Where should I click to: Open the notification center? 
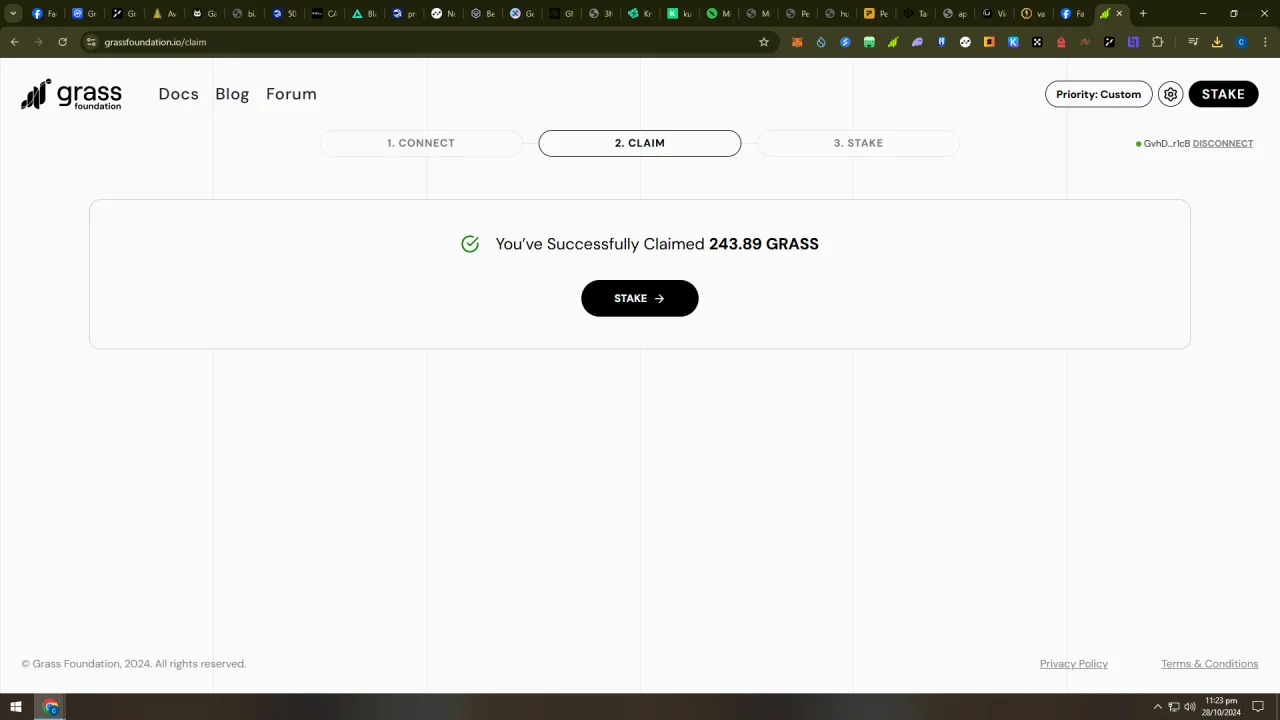coord(1258,707)
